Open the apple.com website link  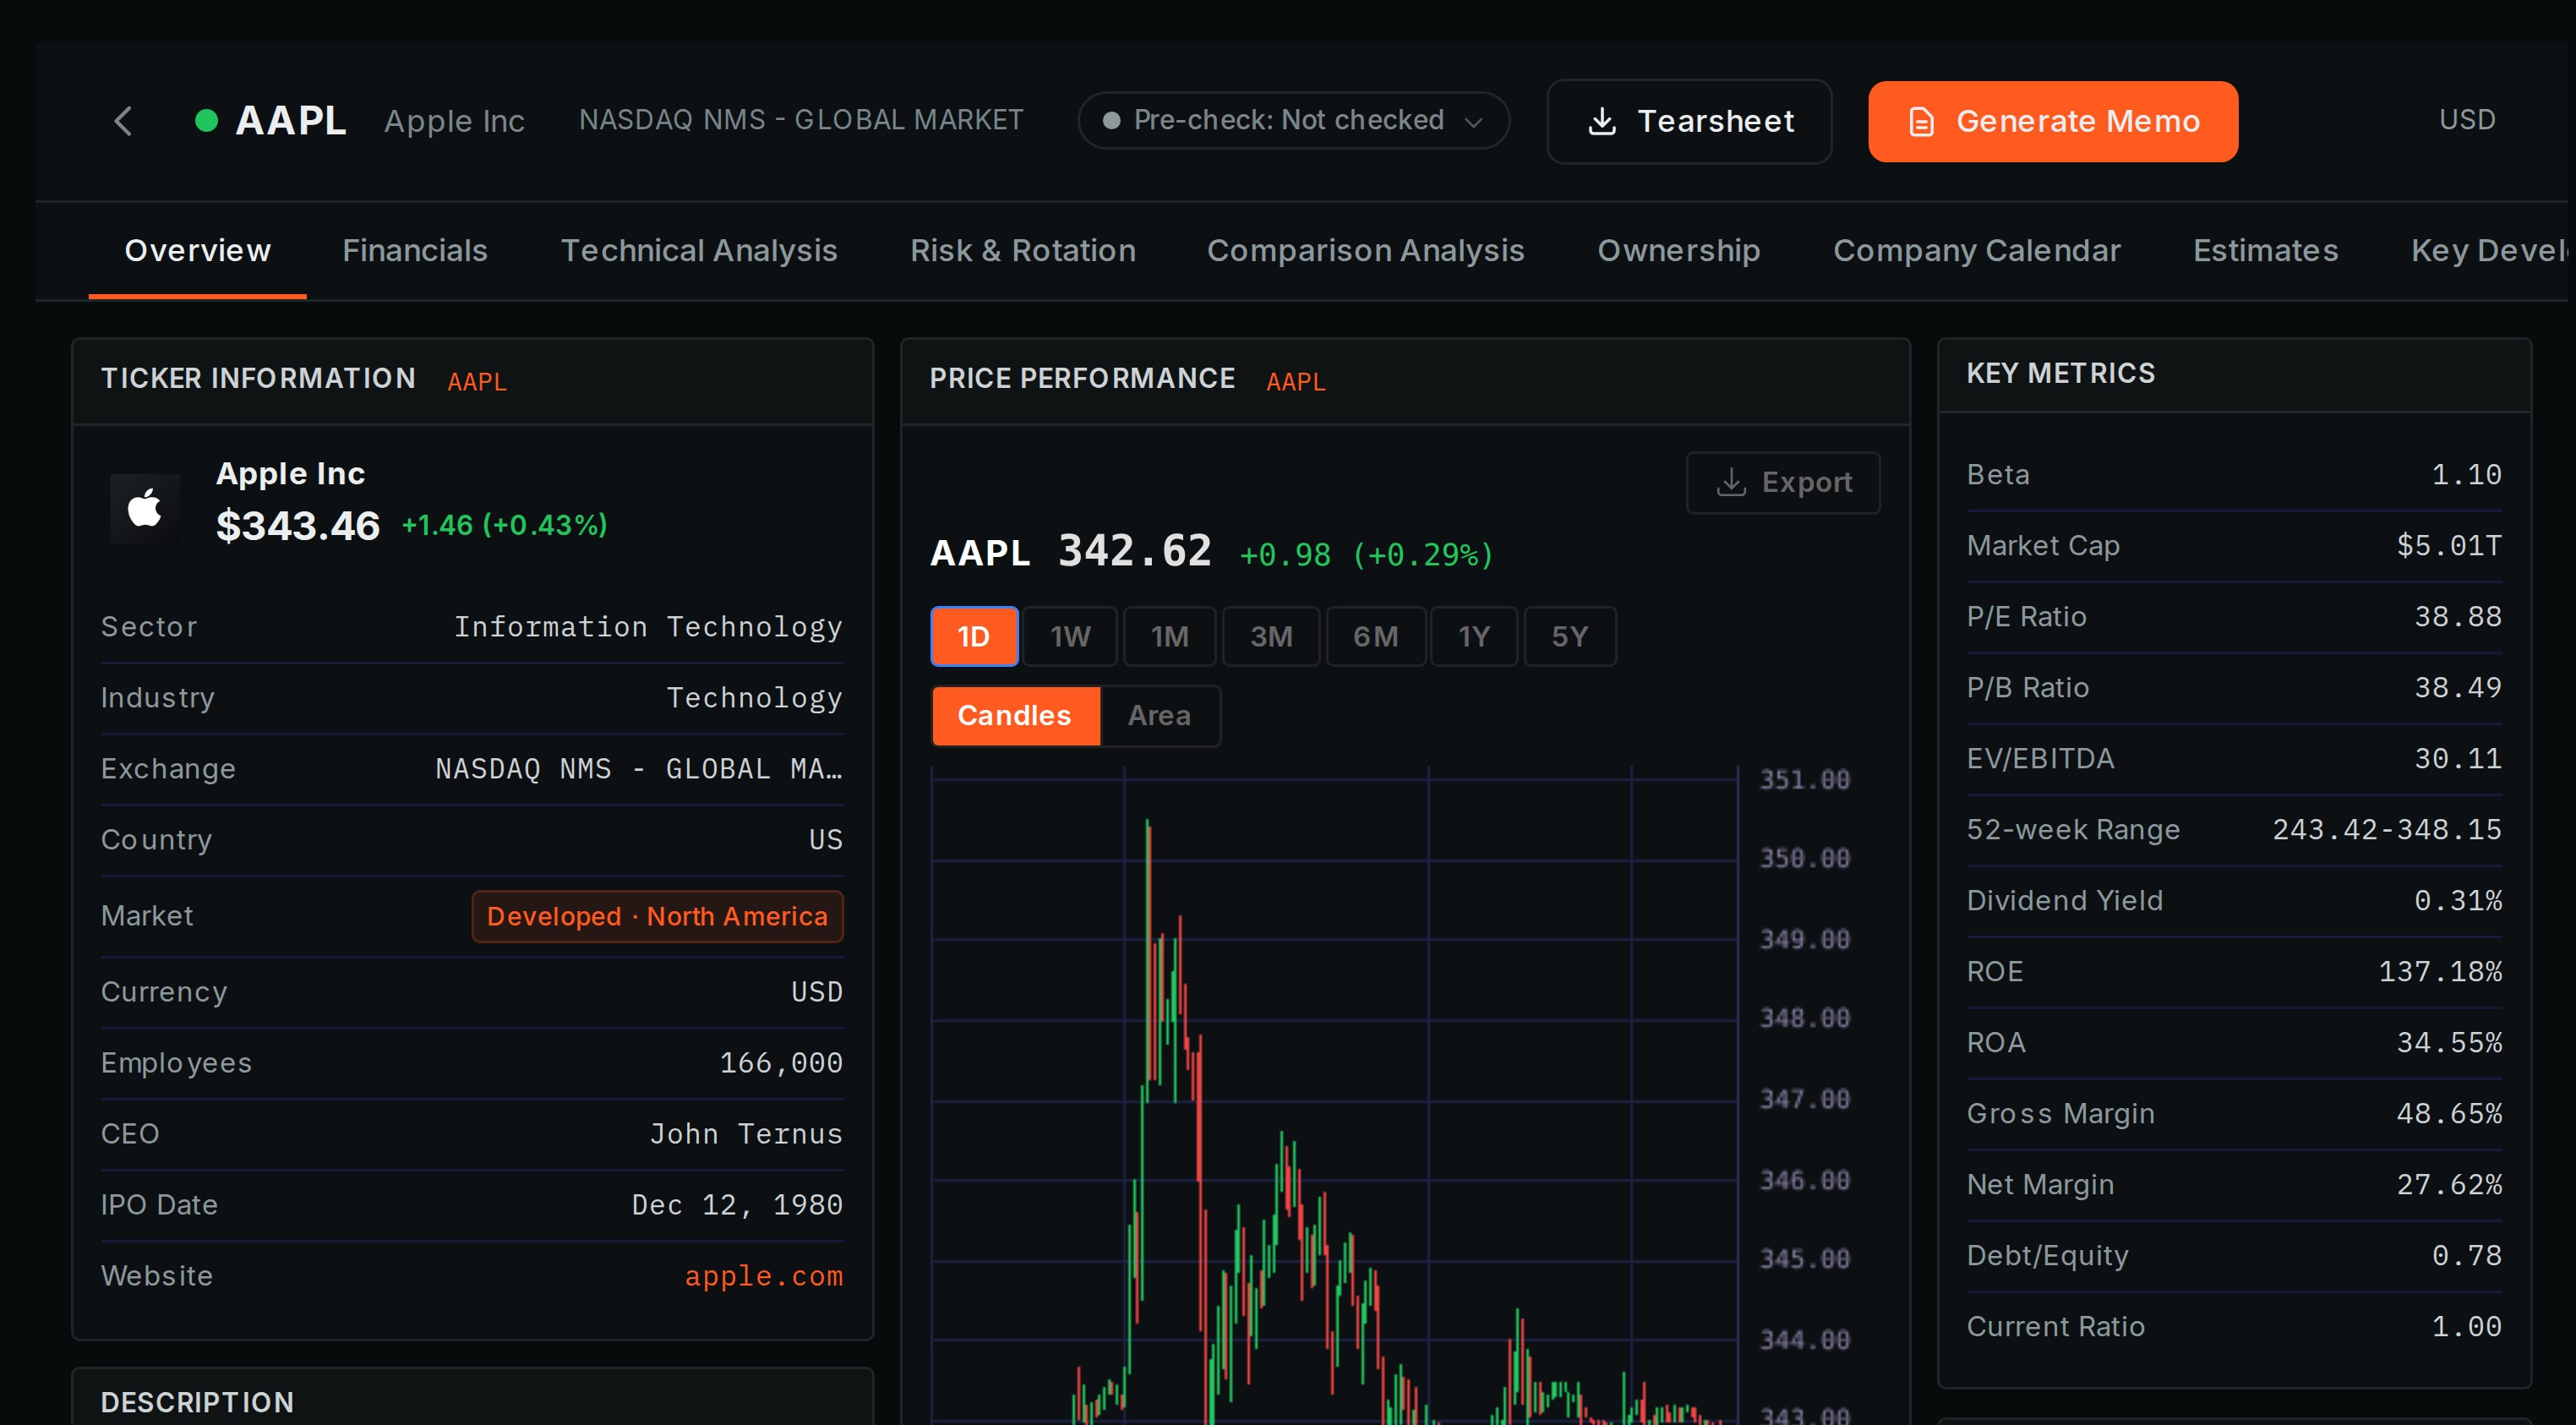(763, 1275)
